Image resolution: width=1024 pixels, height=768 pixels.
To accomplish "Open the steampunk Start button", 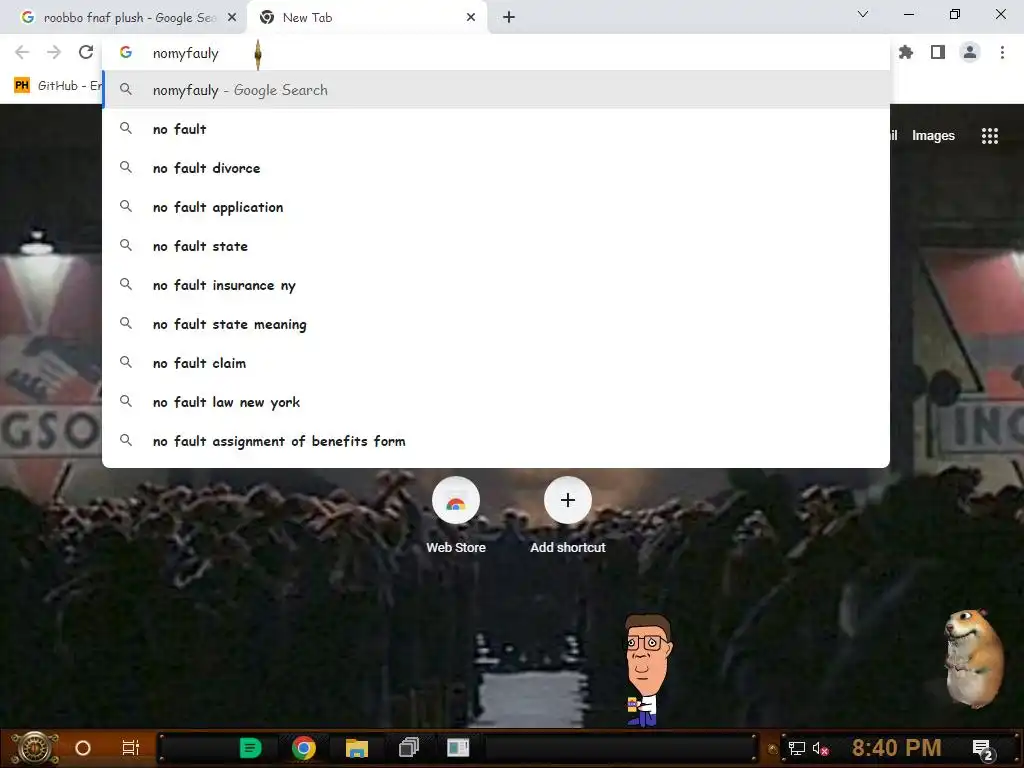I will (35, 748).
